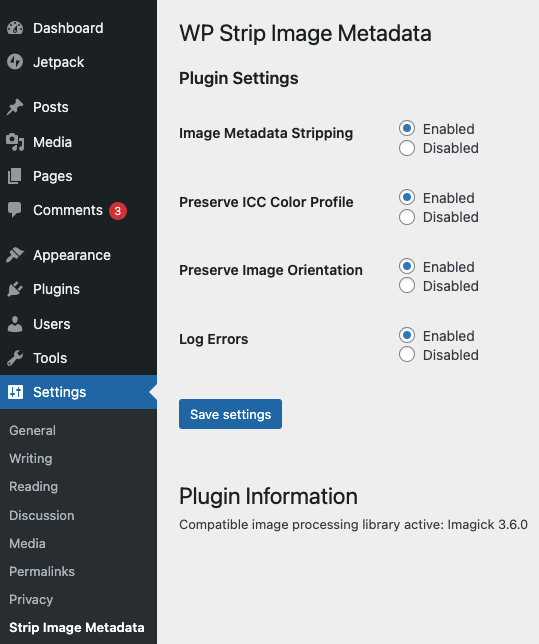Viewport: 539px width, 644px height.
Task: Click the Posts pushpin icon
Action: [15, 107]
